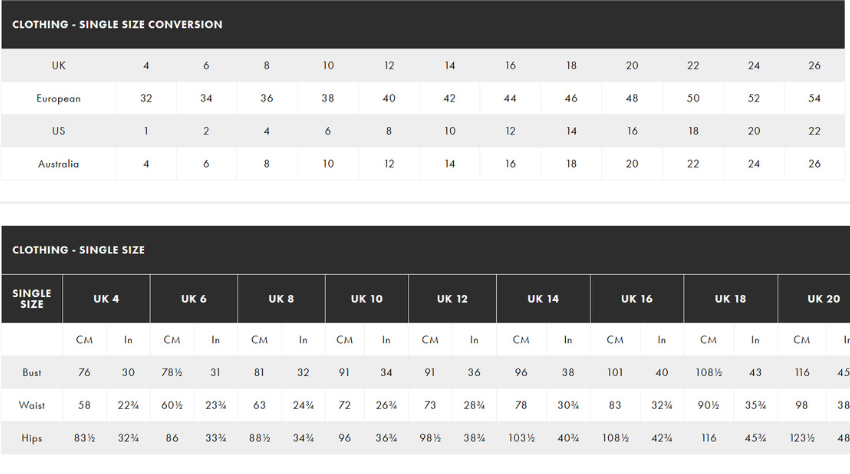Click the Waist row label
The image size is (850, 474).
[32, 405]
